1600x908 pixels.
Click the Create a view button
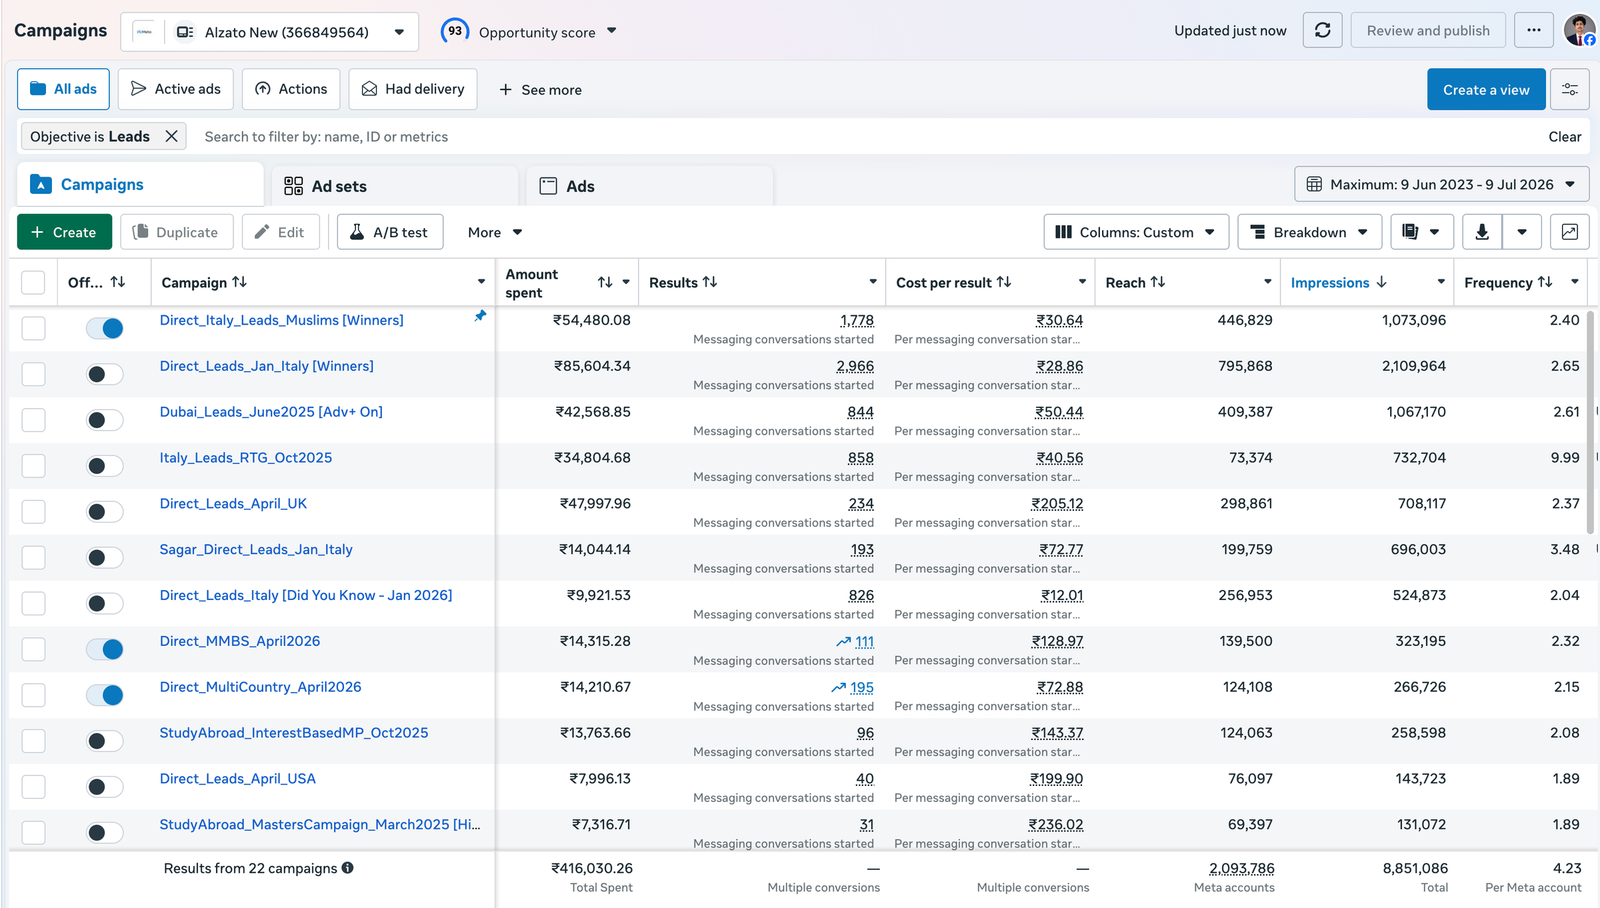[1486, 89]
